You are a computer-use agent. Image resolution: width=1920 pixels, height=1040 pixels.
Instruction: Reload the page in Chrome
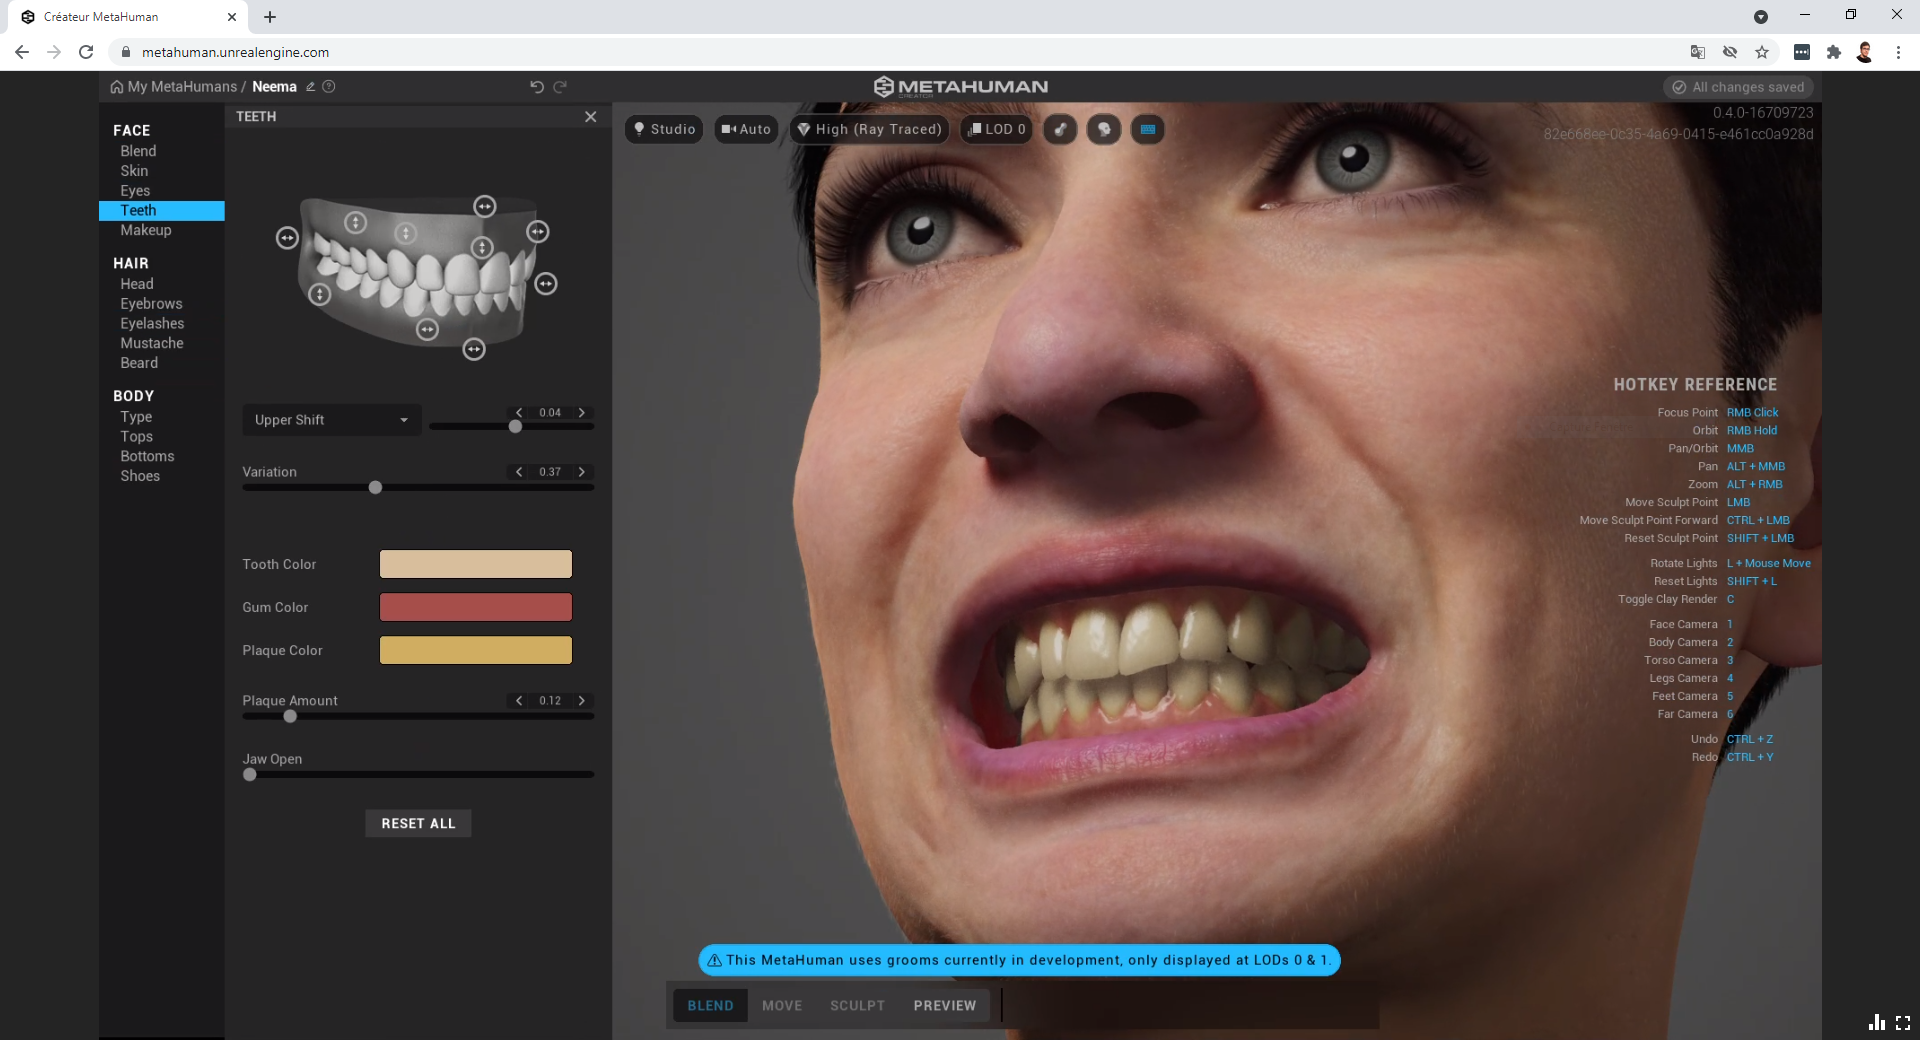86,52
